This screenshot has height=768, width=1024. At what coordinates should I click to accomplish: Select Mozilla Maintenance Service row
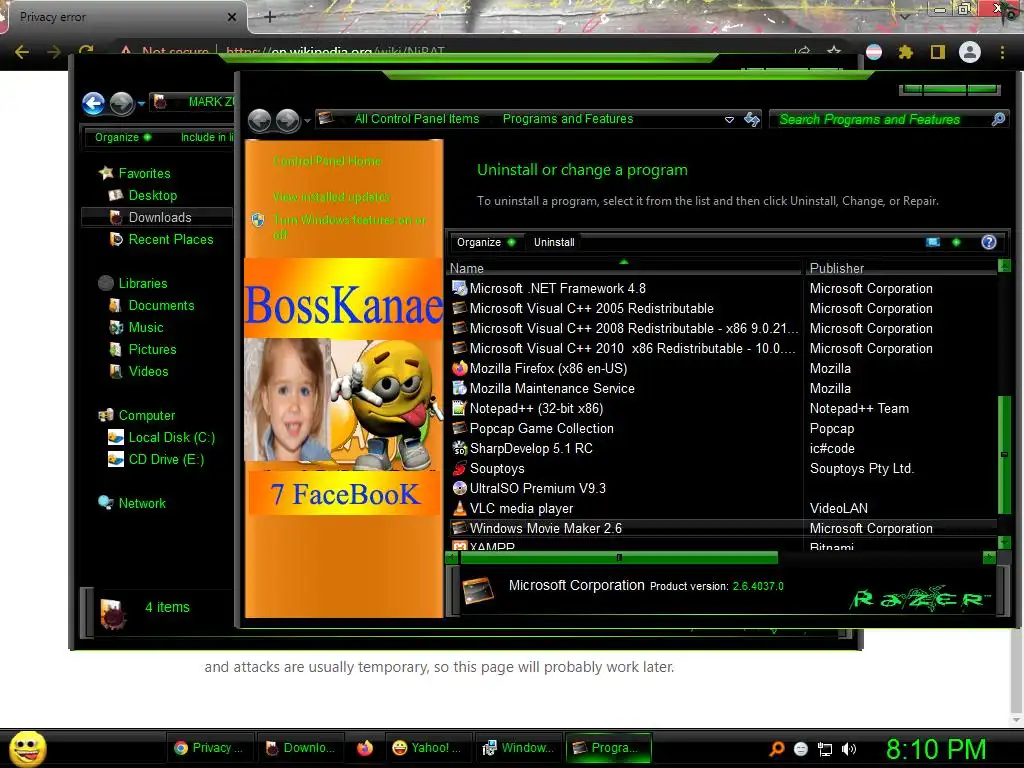pos(723,389)
